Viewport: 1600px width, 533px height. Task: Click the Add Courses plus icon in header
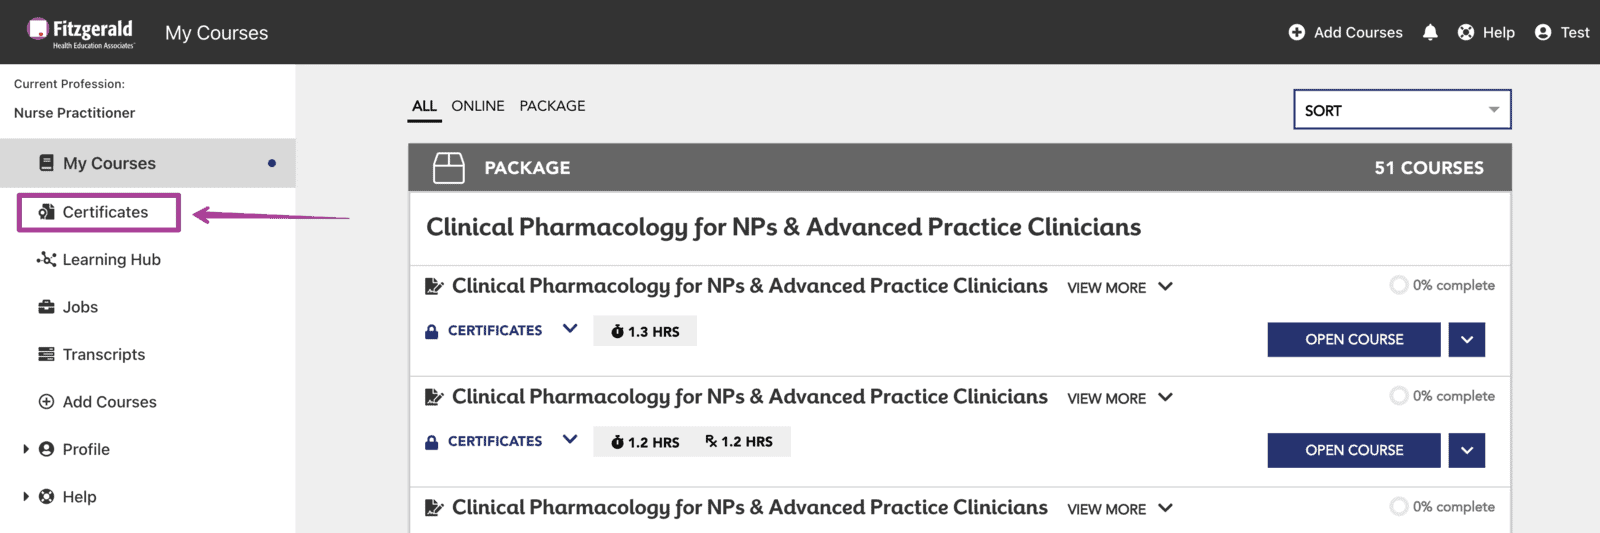coord(1297,32)
